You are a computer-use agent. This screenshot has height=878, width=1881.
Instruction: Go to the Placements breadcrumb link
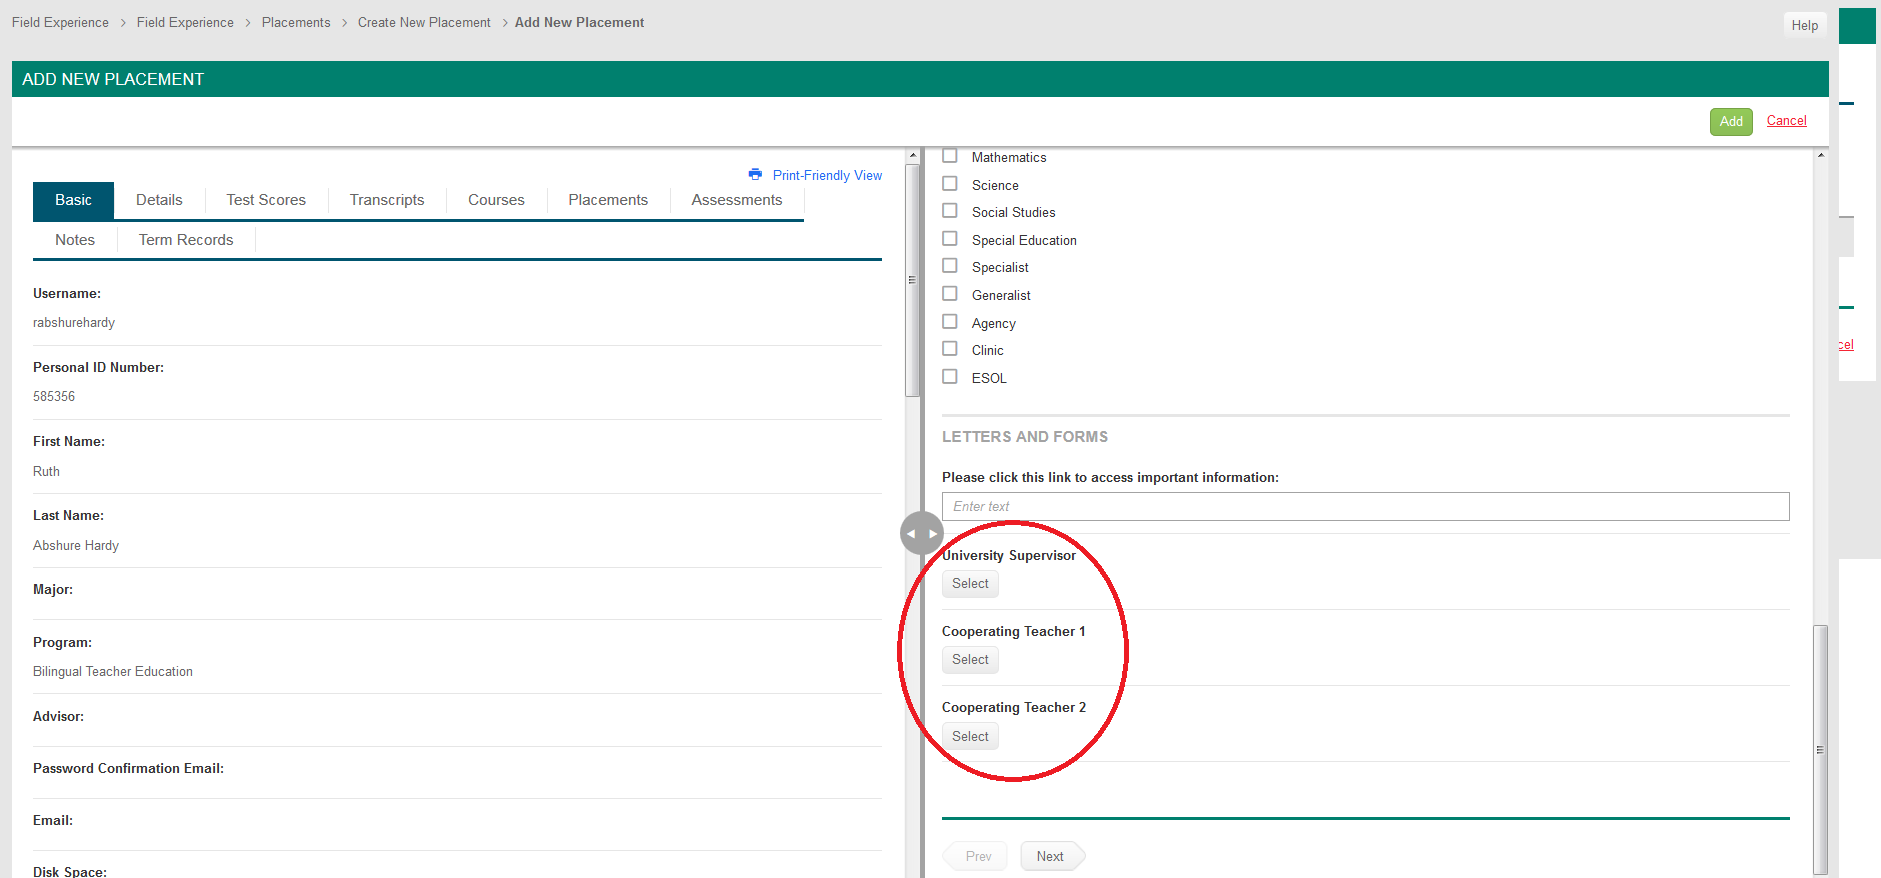(296, 23)
